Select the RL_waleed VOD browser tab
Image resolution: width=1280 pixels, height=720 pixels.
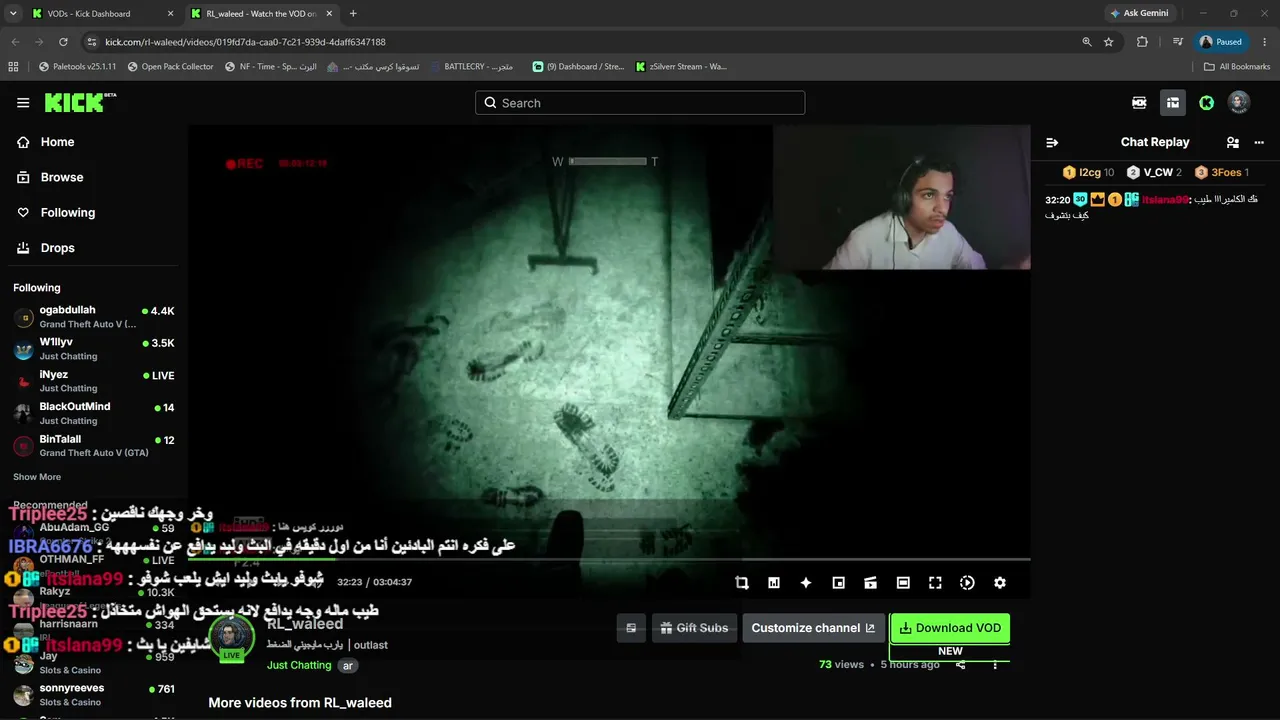(x=261, y=14)
